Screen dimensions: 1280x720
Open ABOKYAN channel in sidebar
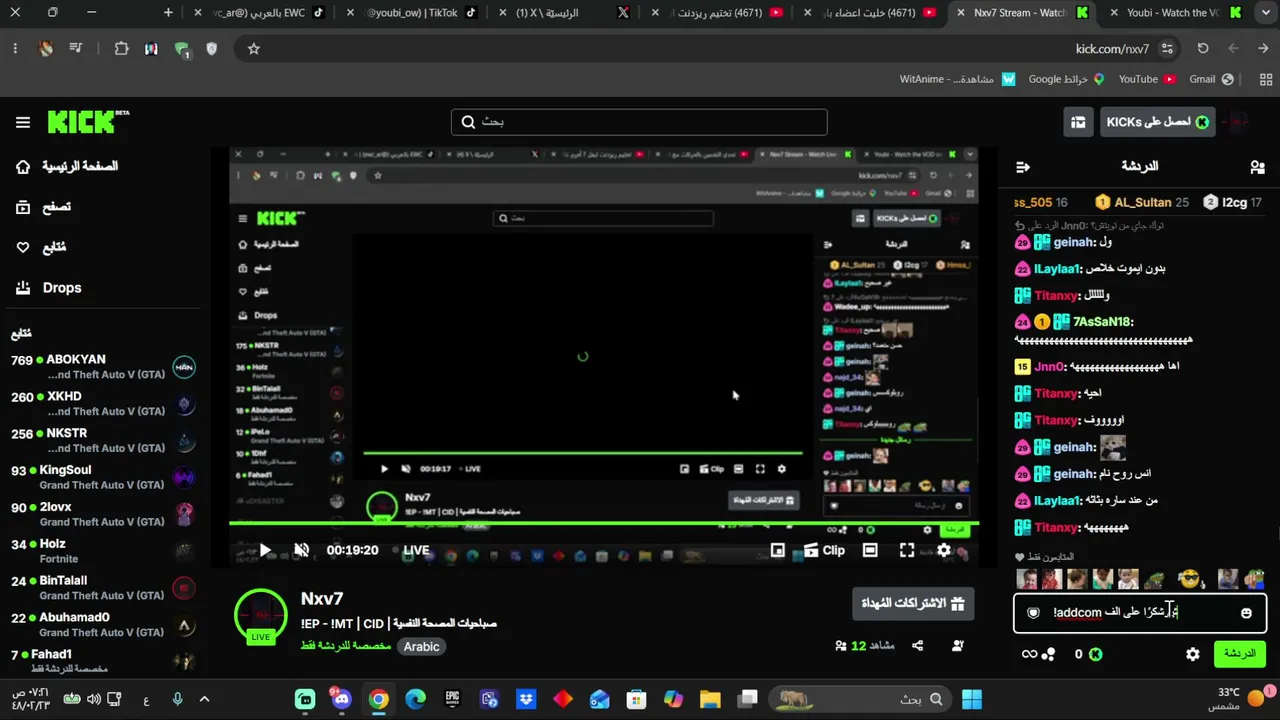click(103, 367)
